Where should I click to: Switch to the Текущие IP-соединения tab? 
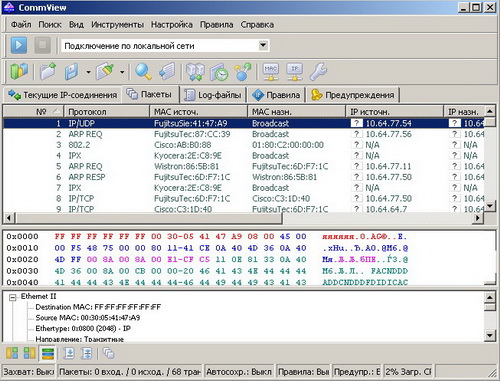[62, 95]
